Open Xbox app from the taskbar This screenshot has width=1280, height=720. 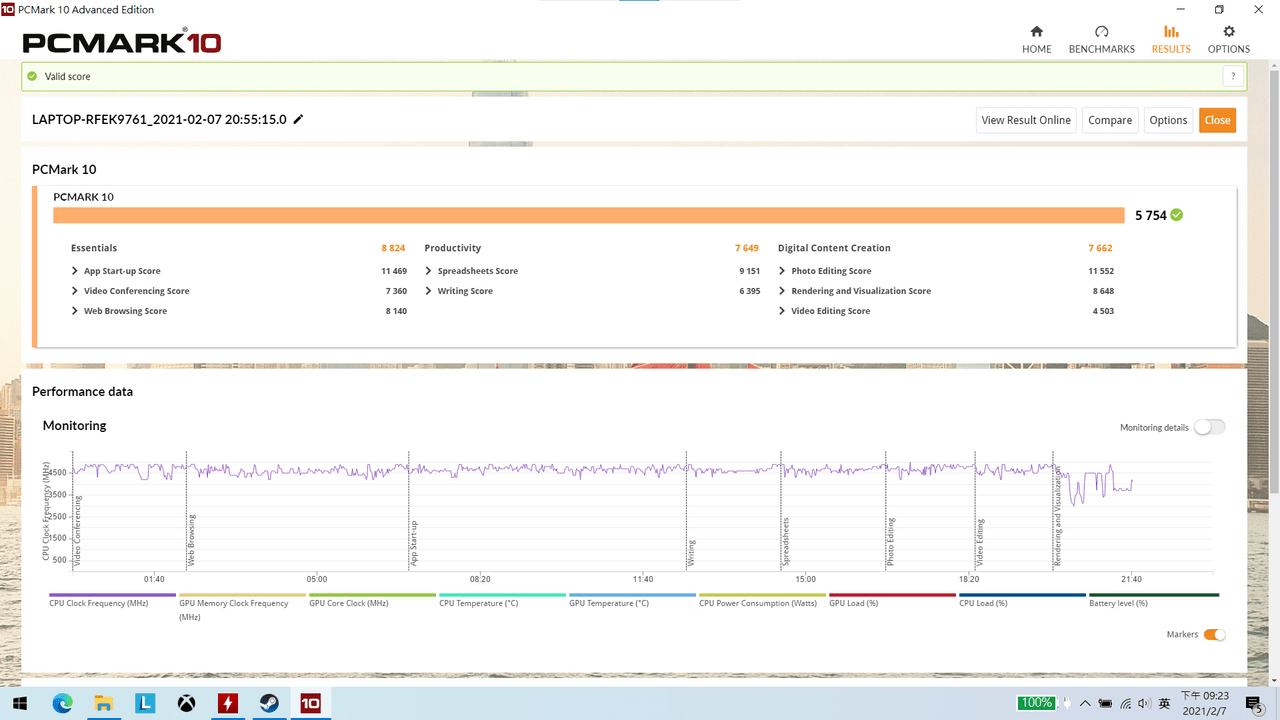click(x=187, y=703)
